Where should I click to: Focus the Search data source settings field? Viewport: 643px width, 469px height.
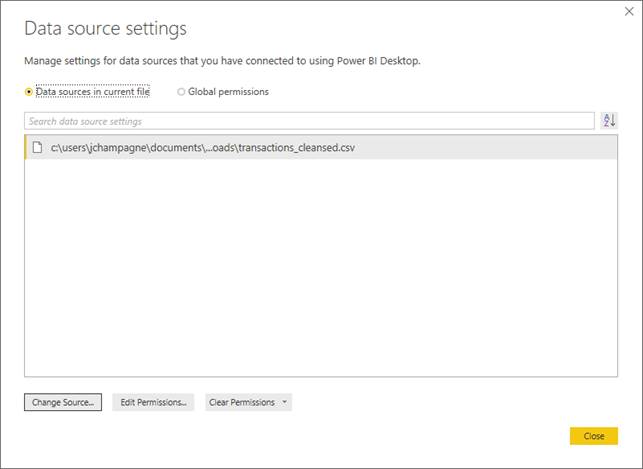(309, 121)
